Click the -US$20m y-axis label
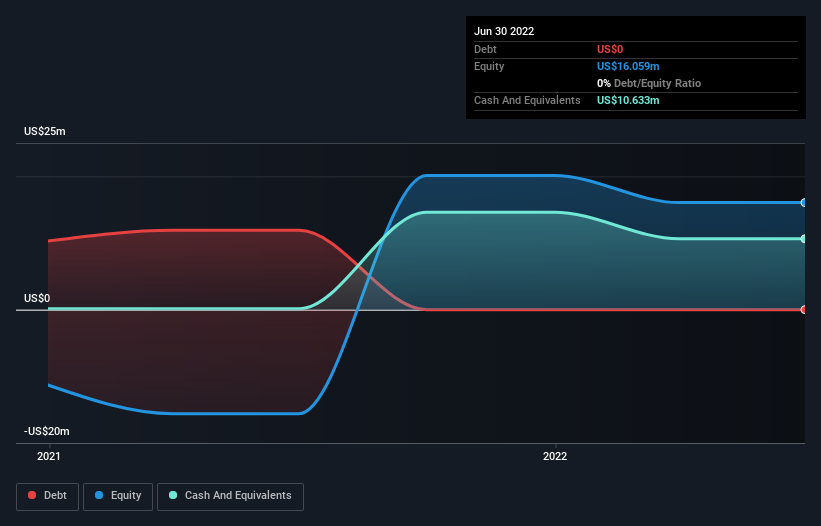 click(47, 431)
